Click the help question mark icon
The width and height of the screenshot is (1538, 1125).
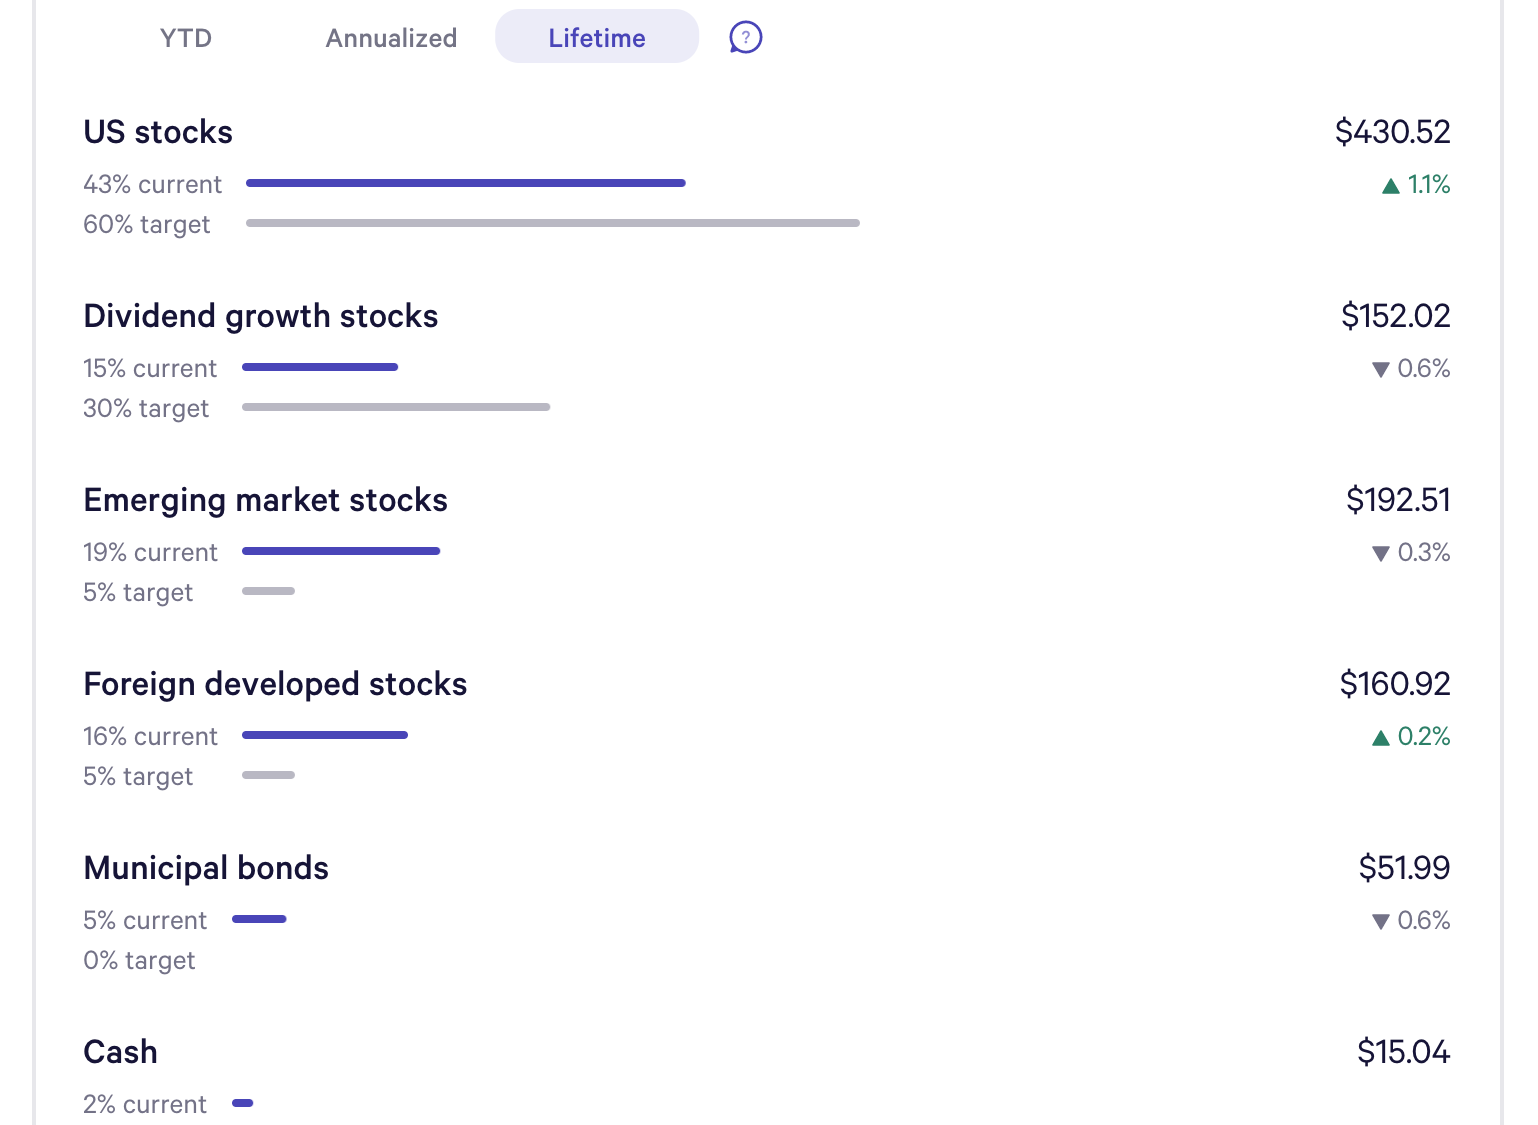(745, 38)
